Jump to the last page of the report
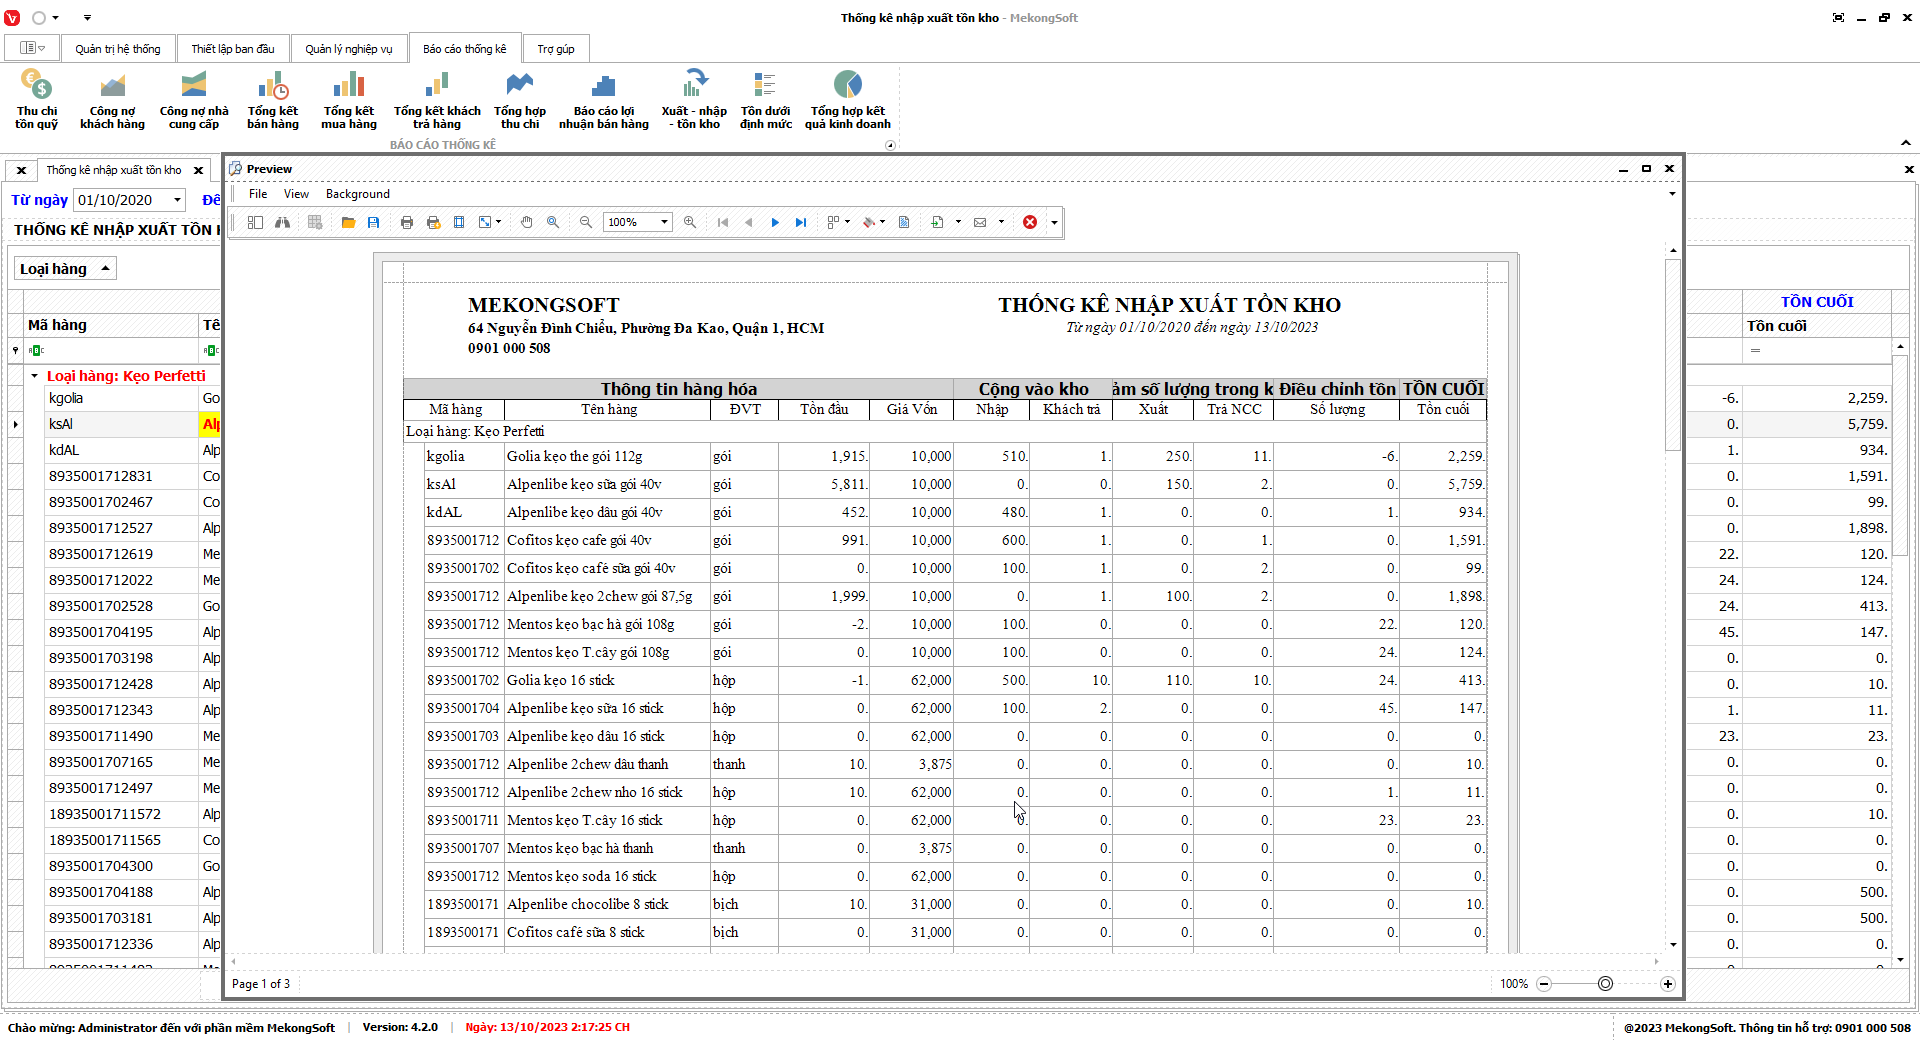This screenshot has width=1920, height=1040. point(801,222)
